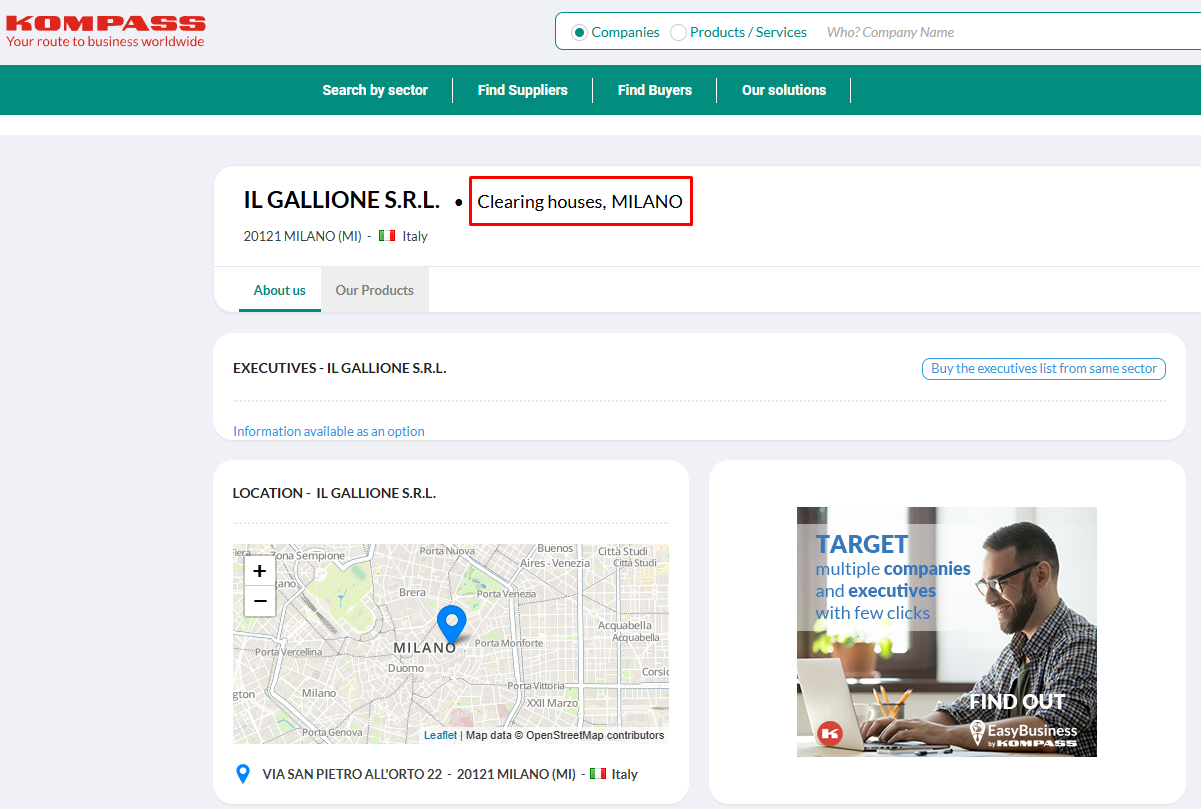Click the Italian flag next to 20121 MILANO header
Image resolution: width=1201 pixels, height=809 pixels.
[387, 236]
